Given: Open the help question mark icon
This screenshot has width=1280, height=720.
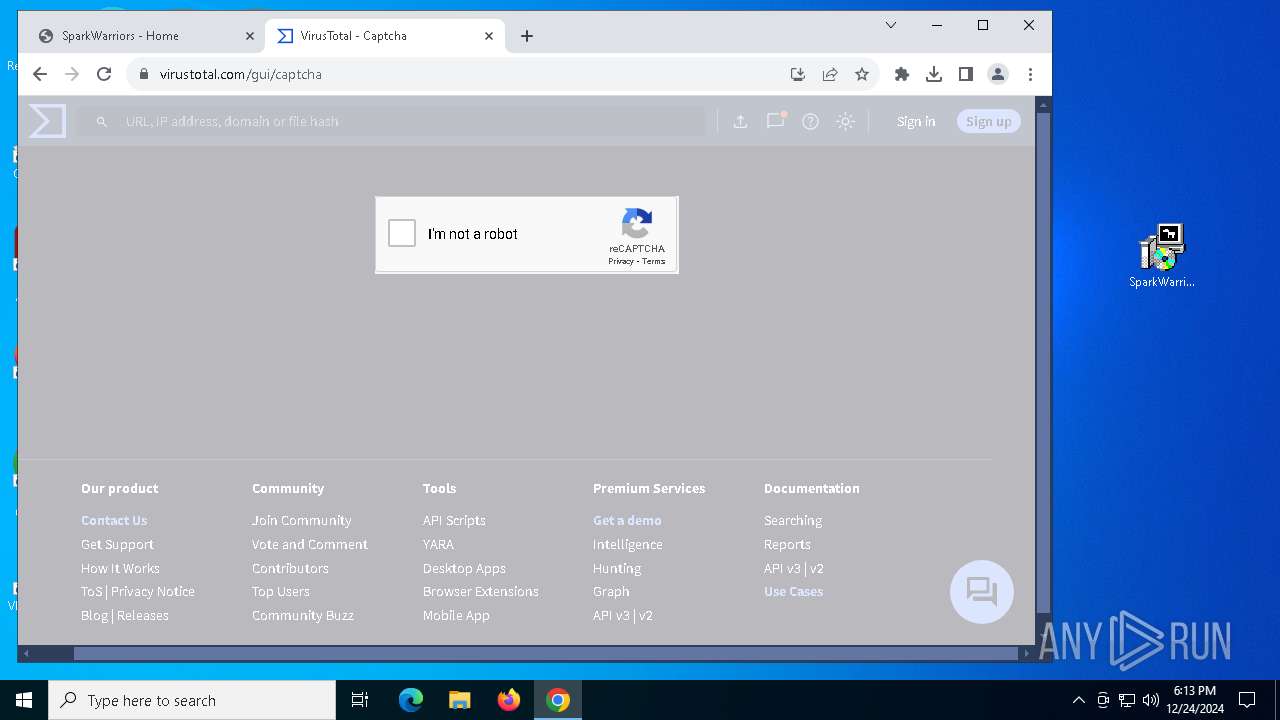Looking at the screenshot, I should click(810, 121).
